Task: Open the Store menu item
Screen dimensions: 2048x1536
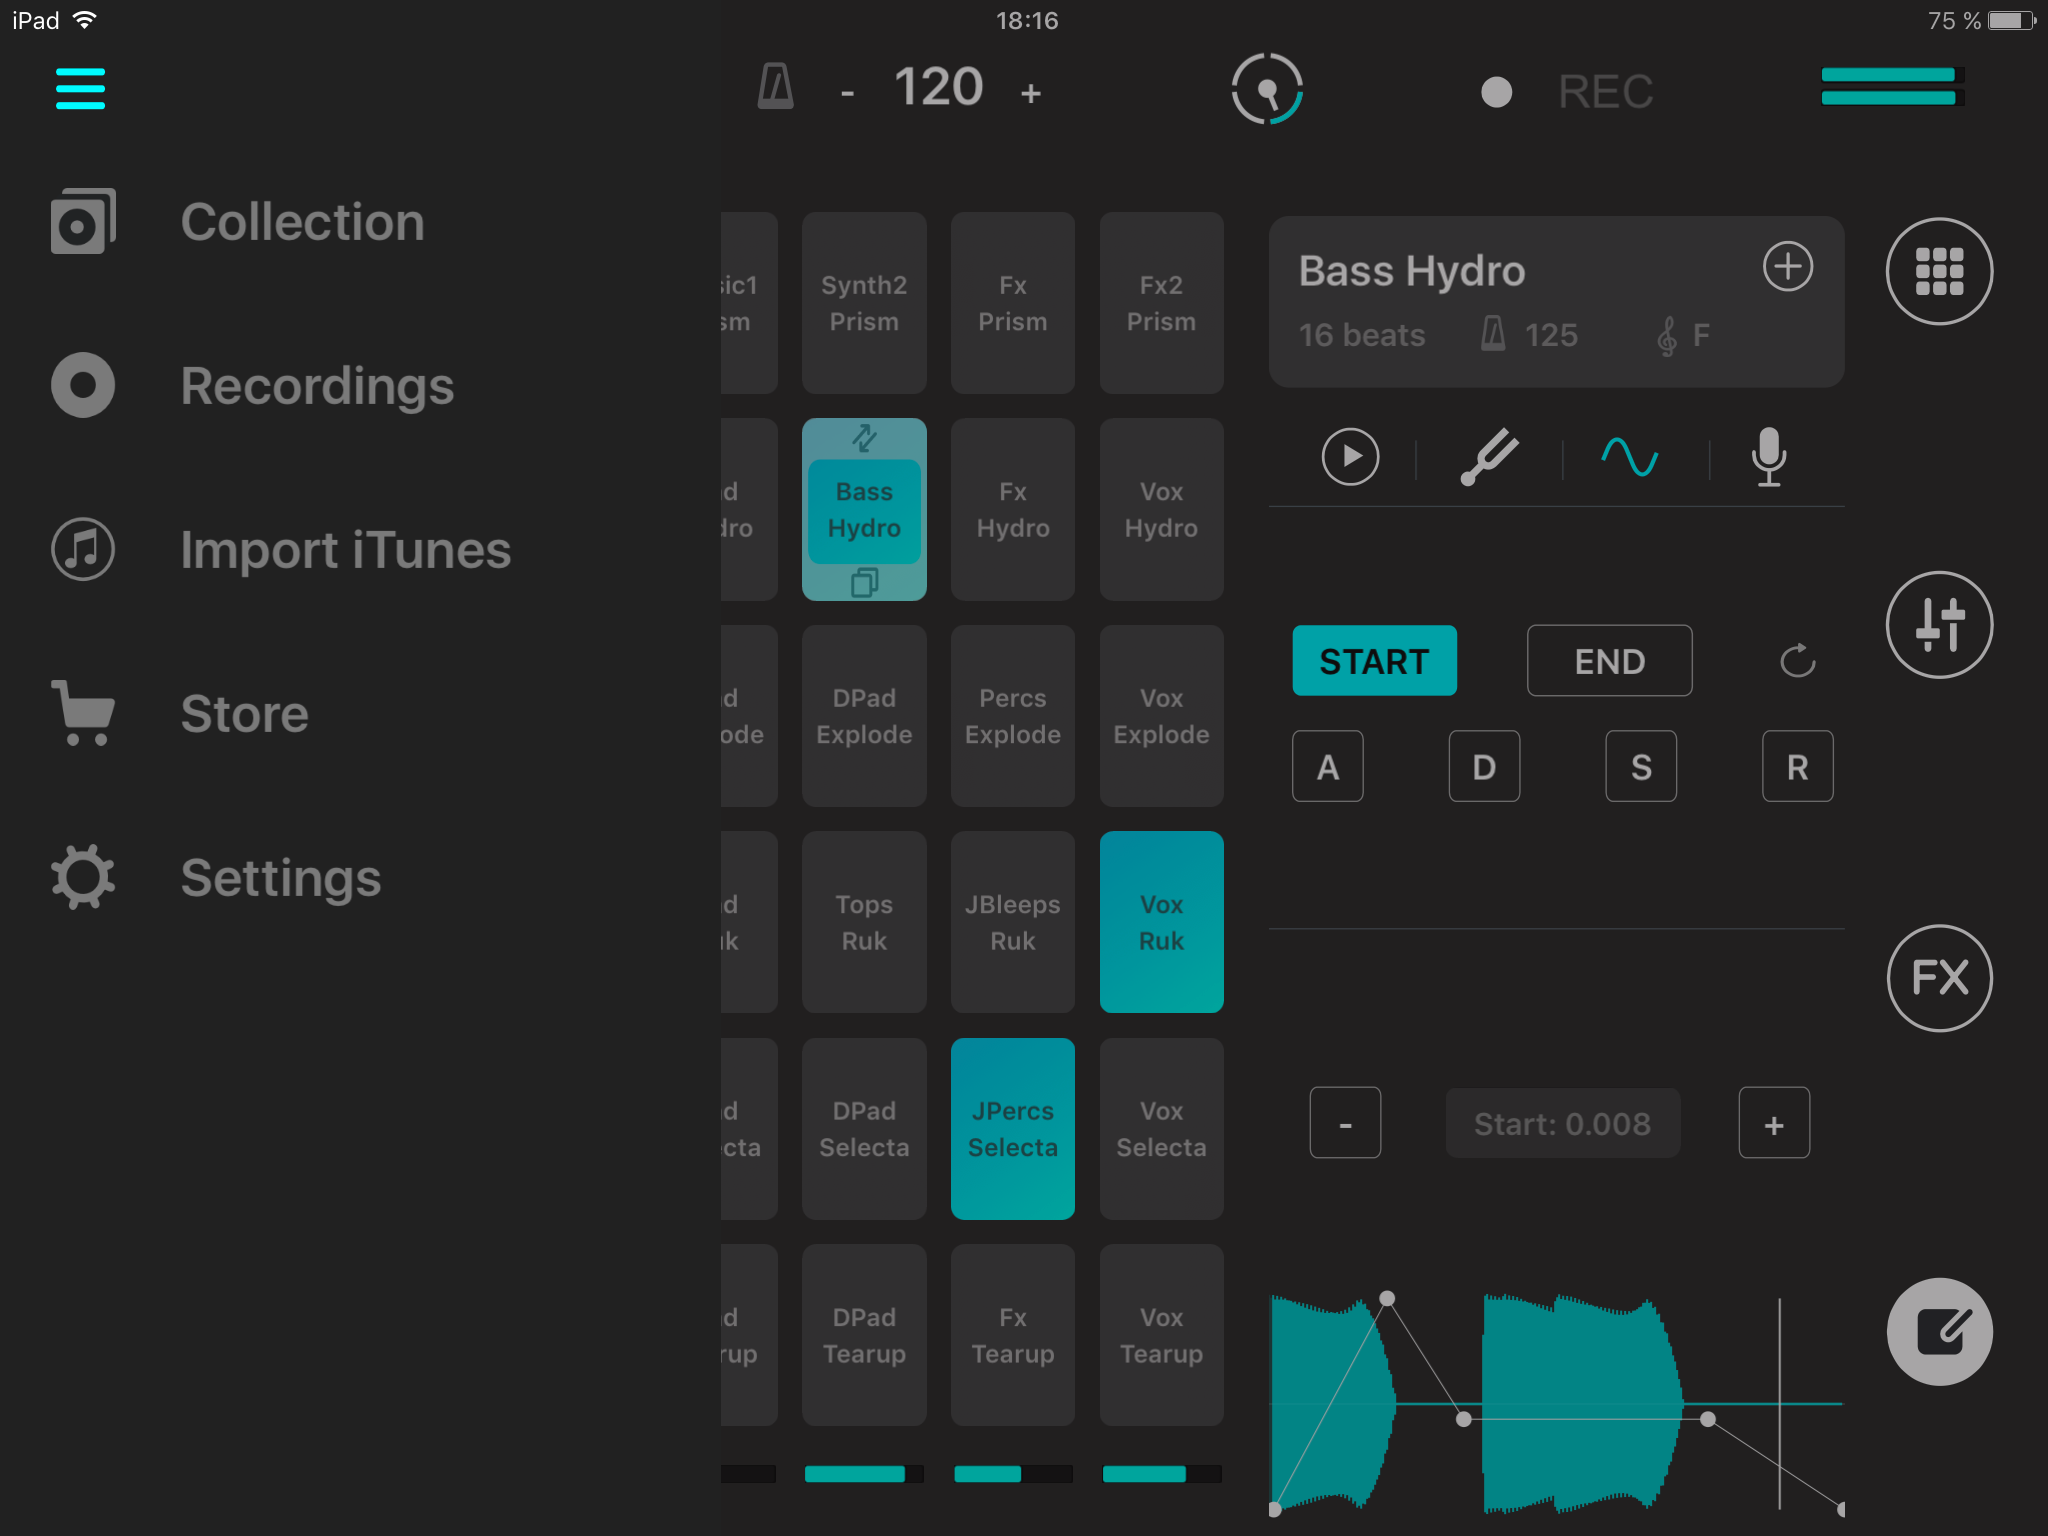Action: pos(244,714)
